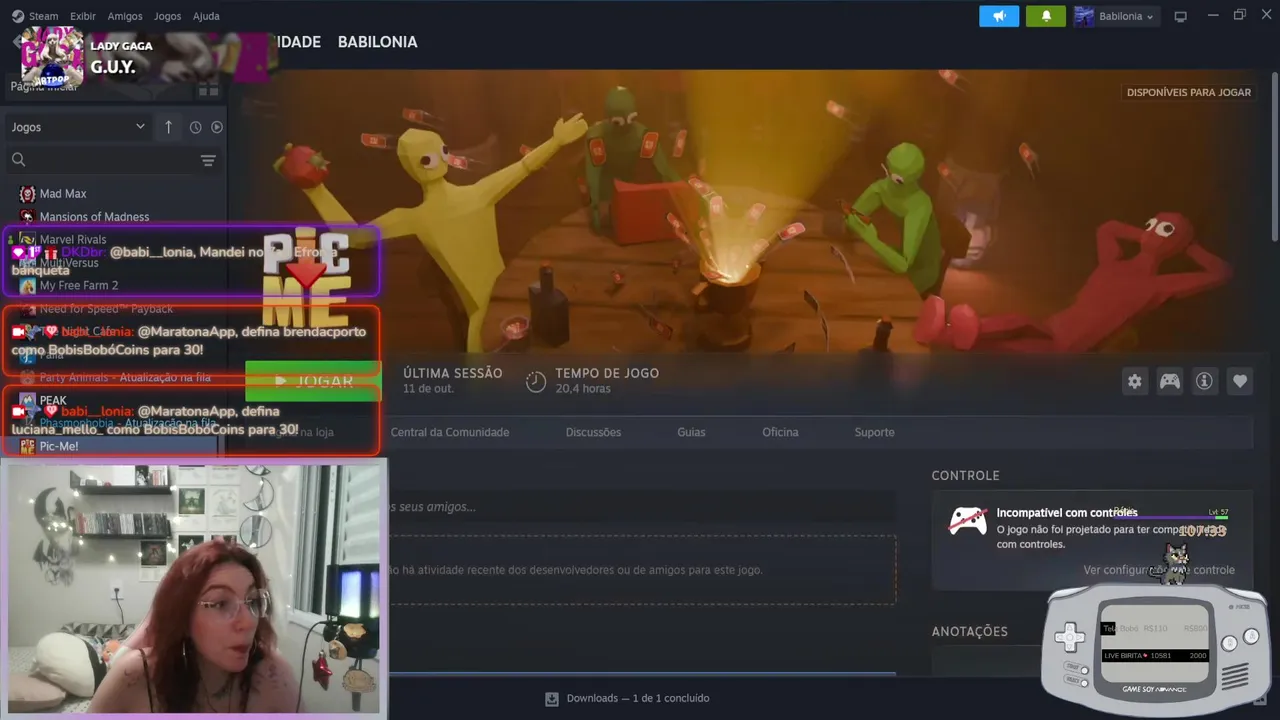
Task: Click the Pic-Me! game icon
Action: 27,446
